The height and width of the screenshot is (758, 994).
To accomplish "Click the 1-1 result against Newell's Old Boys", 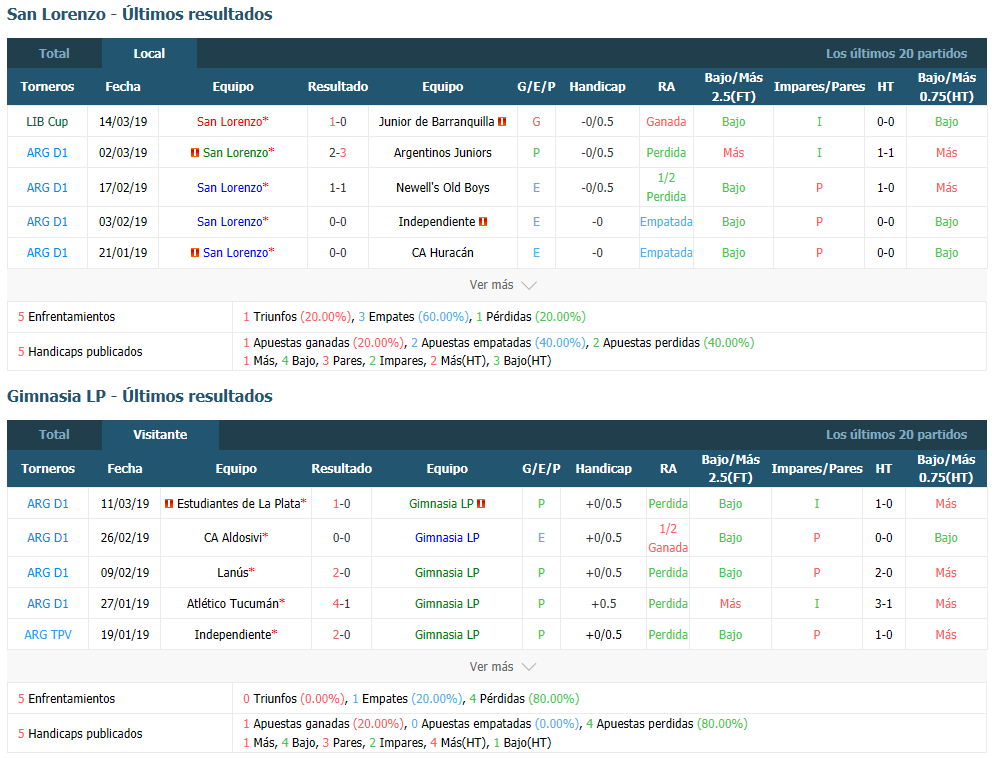I will tap(338, 188).
